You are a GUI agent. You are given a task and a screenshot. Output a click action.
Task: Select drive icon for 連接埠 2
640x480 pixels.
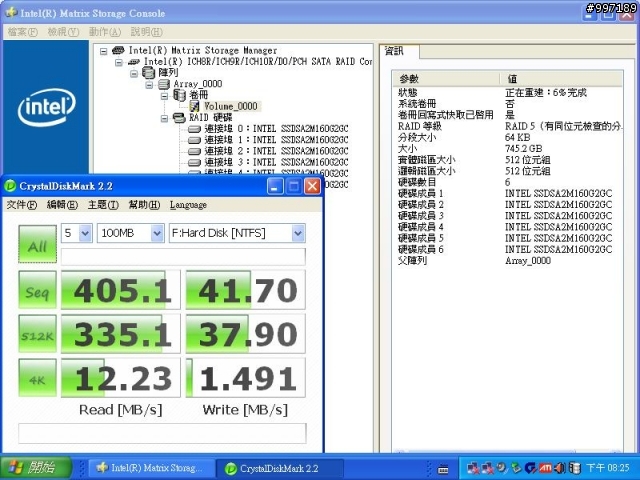coord(194,152)
